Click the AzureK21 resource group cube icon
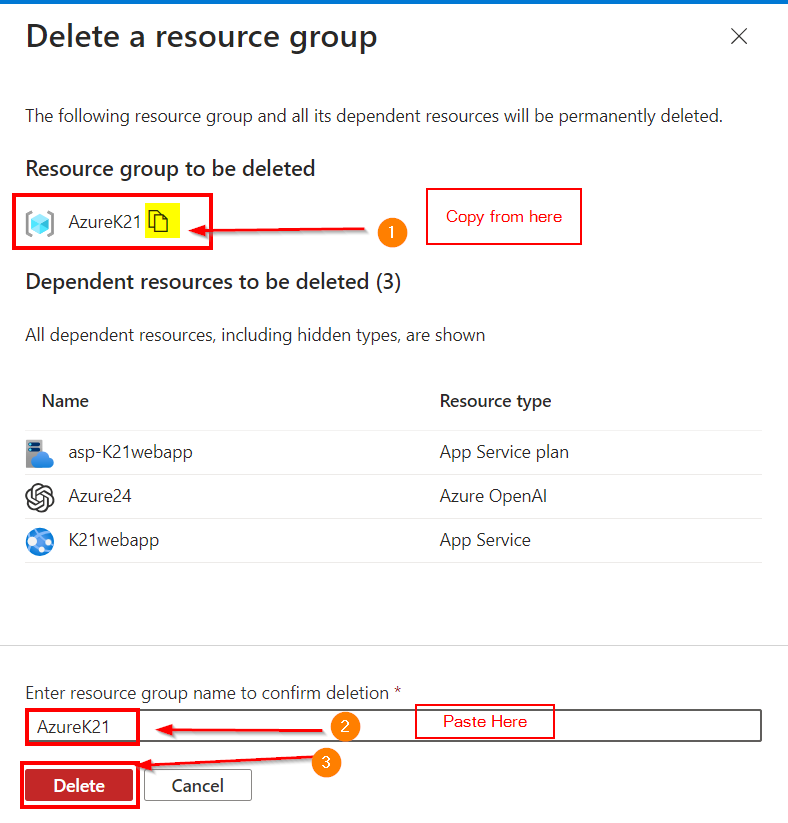The height and width of the screenshot is (823, 788). pos(40,223)
